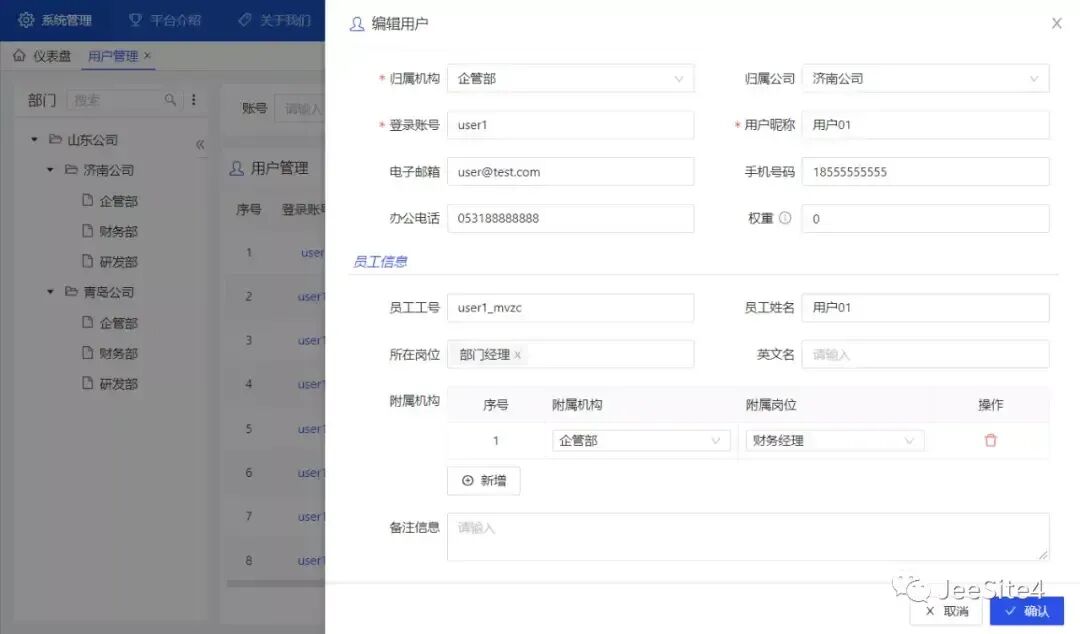The width and height of the screenshot is (1080, 634).
Task: Click the 新增 button to add a row
Action: click(483, 481)
